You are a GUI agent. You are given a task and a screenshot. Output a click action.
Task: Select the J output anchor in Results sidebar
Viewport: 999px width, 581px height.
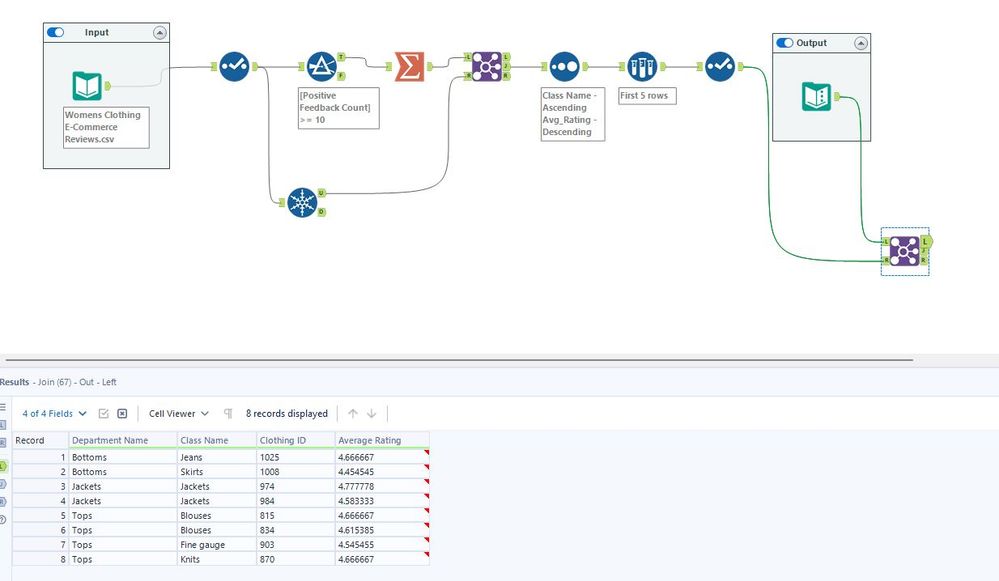tap(6, 483)
